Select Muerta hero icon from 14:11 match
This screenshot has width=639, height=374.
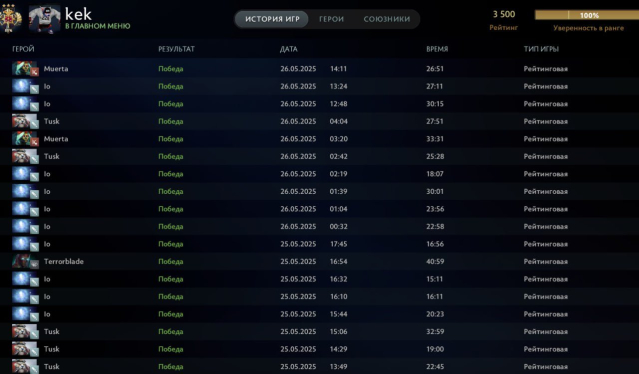click(25, 69)
